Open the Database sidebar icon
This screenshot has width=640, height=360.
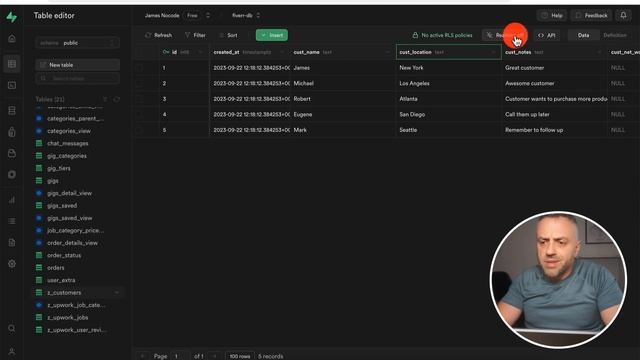tap(12, 111)
